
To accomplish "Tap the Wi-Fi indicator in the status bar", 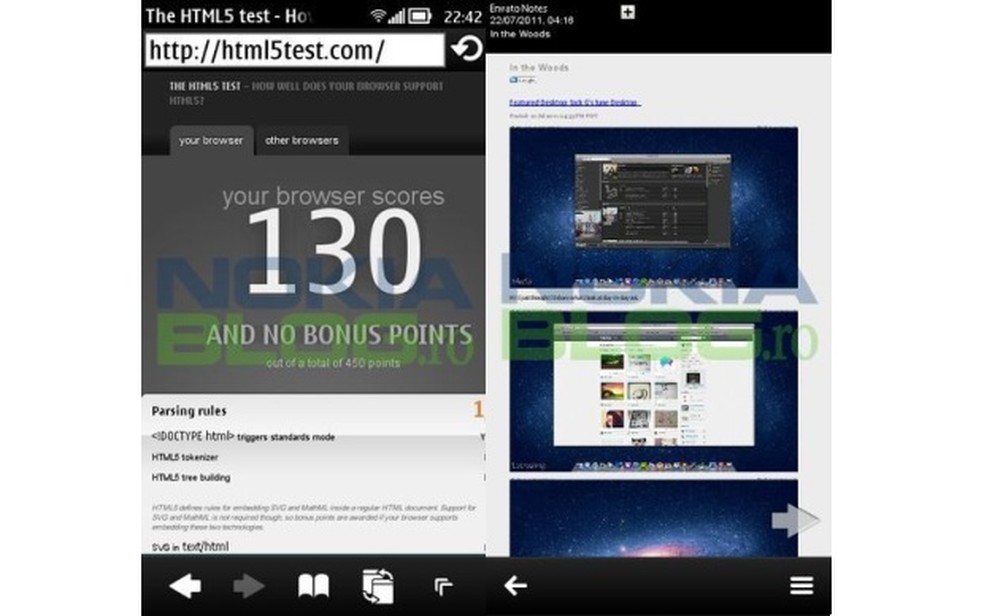I will 377,14.
